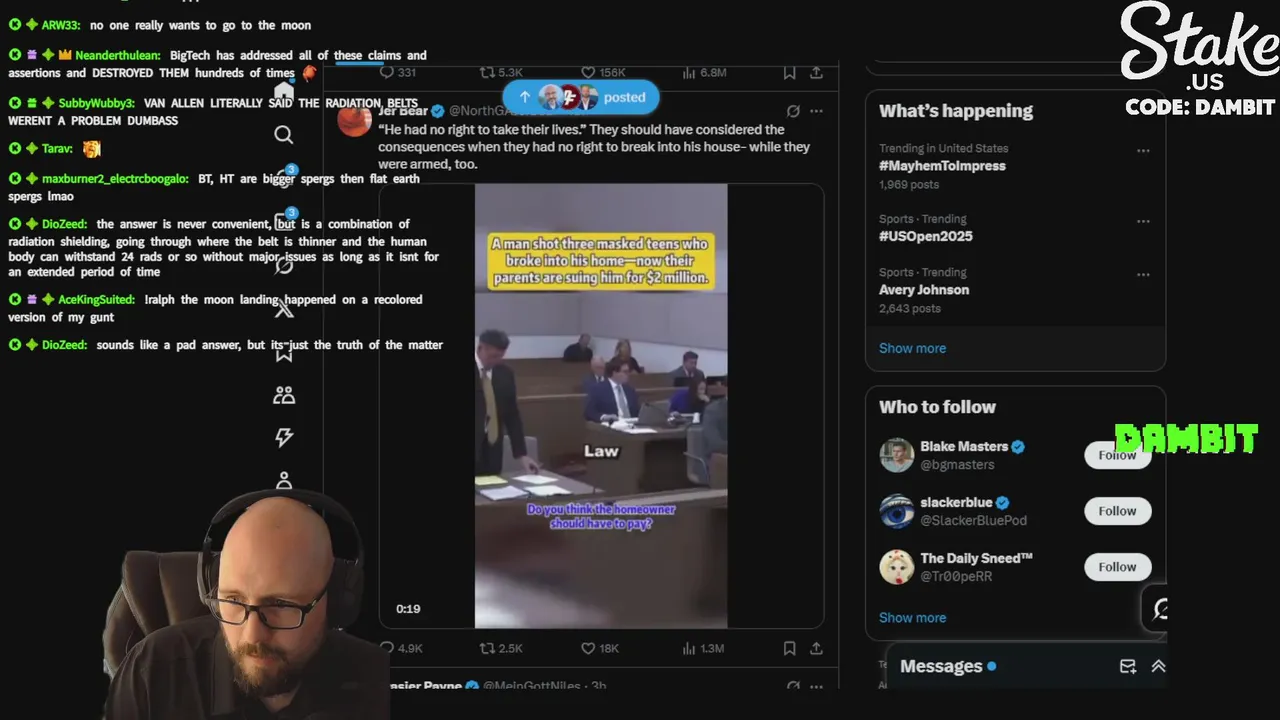1280x720 pixels.
Task: Open the search magnifier in sidebar
Action: [x=284, y=135]
